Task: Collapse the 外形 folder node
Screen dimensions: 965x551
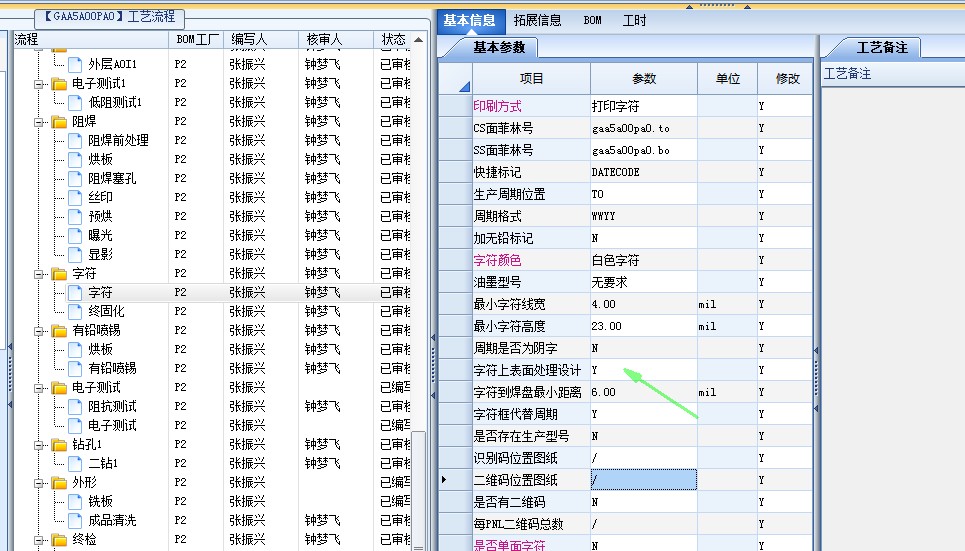Action: tap(39, 483)
